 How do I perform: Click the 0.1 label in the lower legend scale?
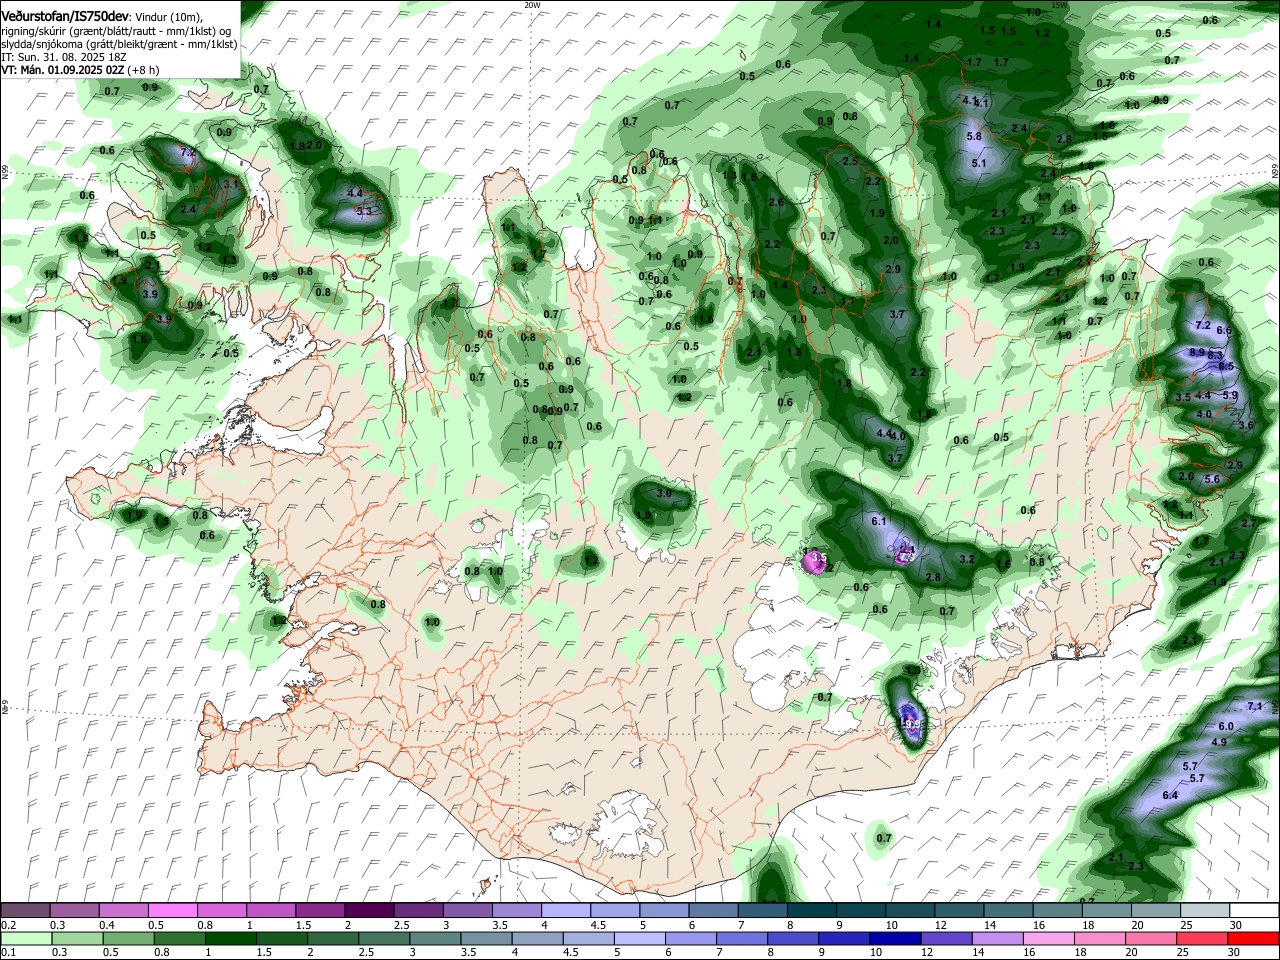click(8, 953)
